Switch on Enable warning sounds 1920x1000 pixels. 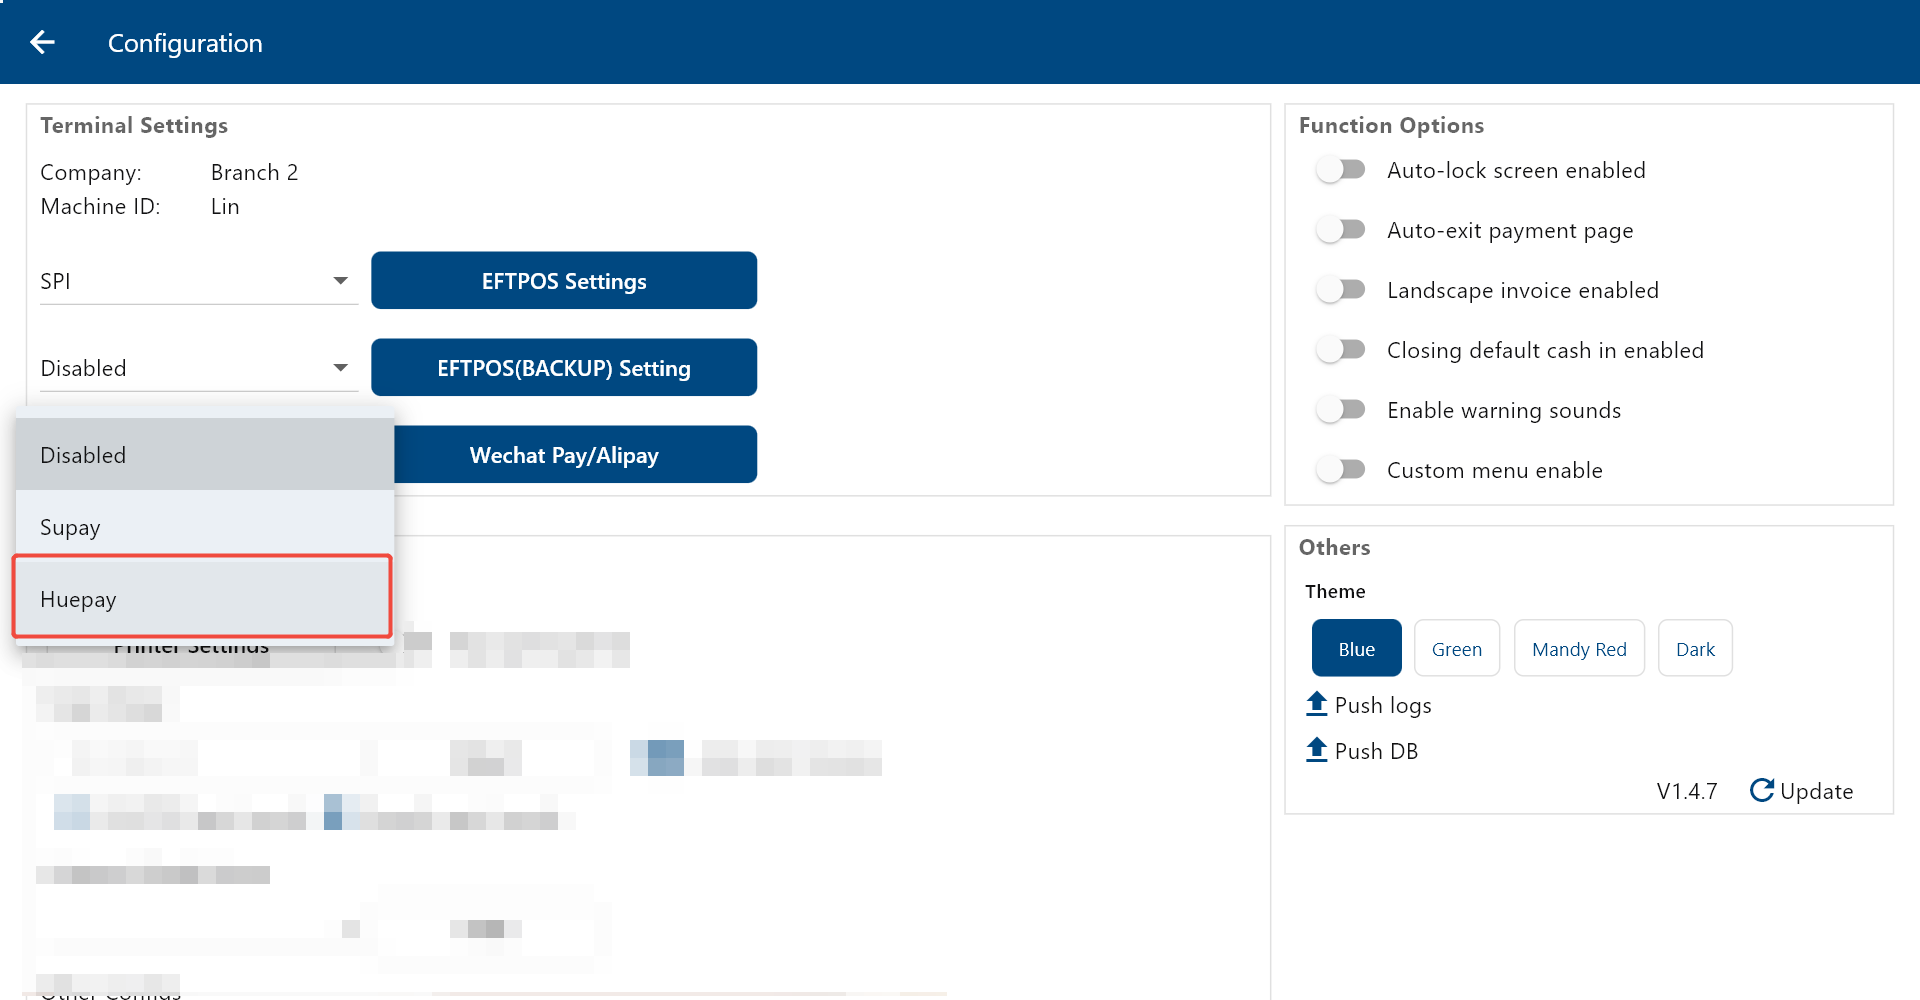click(x=1340, y=410)
